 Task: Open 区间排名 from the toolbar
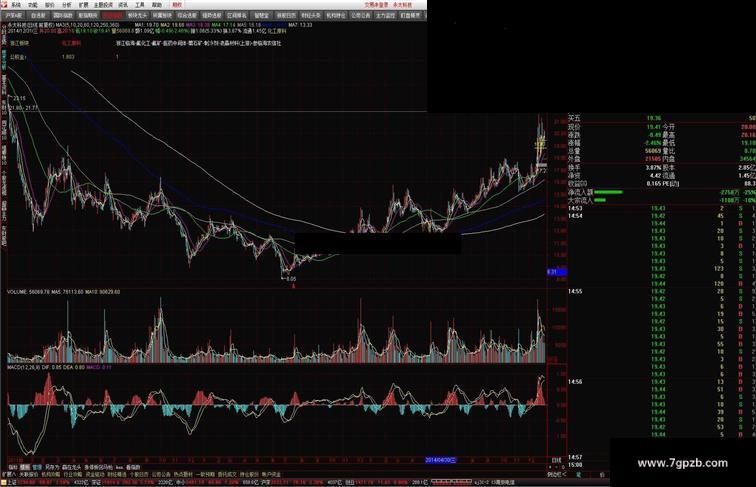pyautogui.click(x=237, y=15)
